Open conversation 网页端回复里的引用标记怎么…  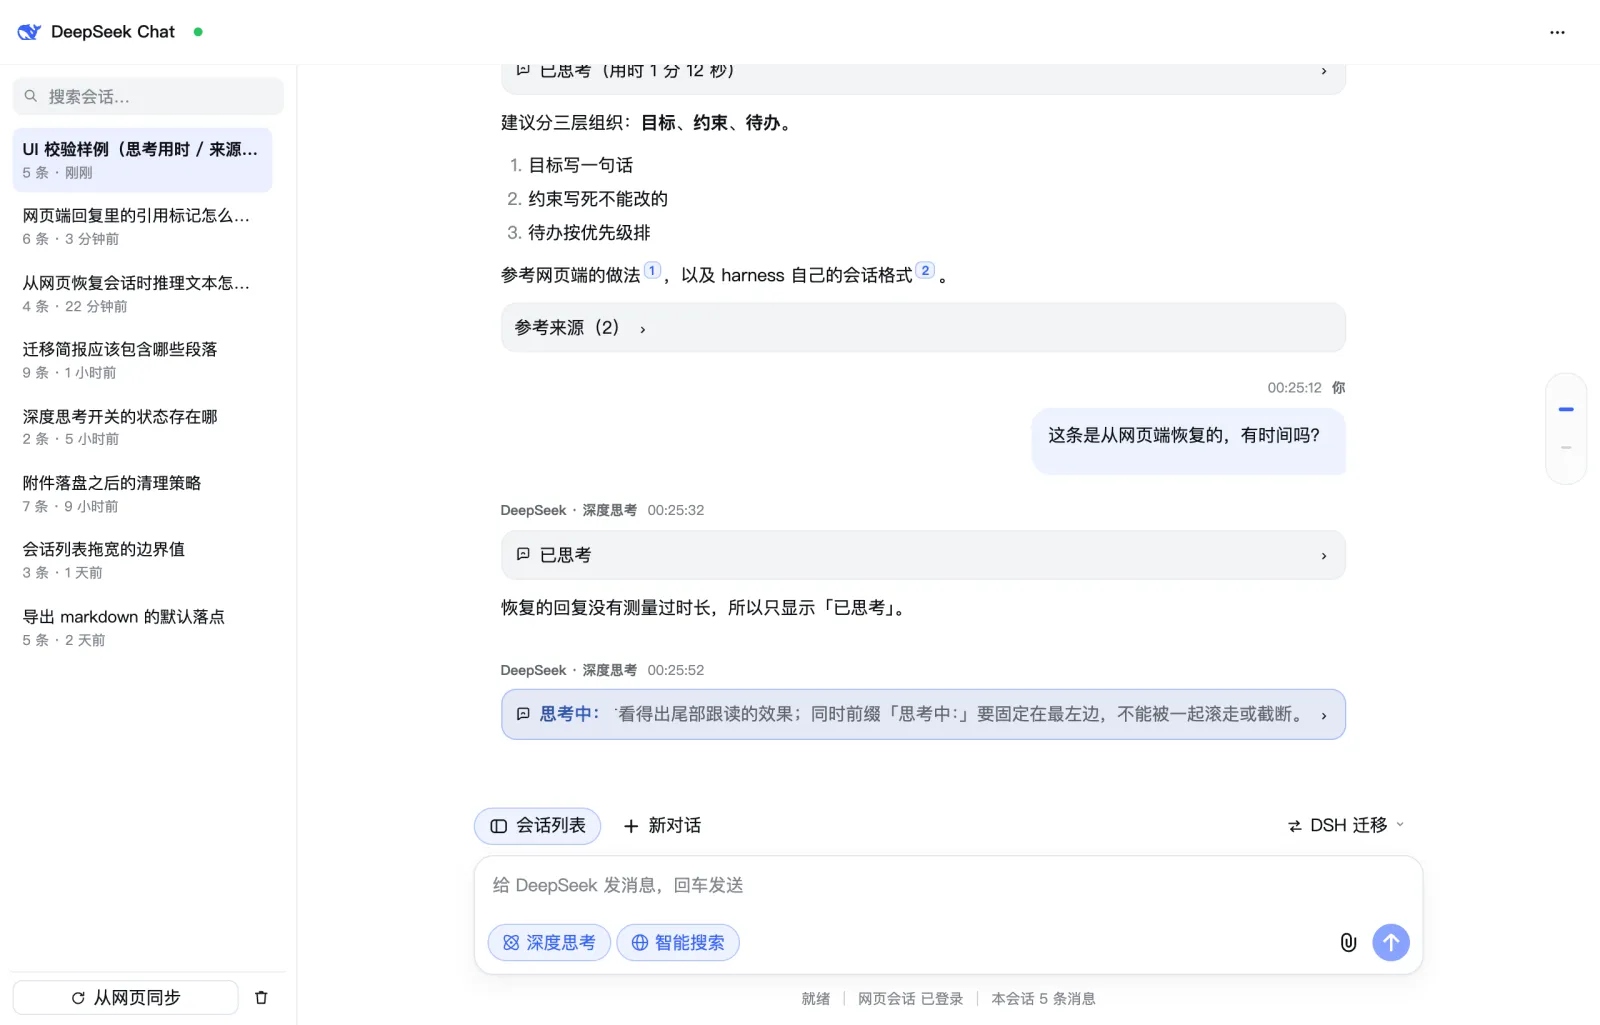point(142,226)
